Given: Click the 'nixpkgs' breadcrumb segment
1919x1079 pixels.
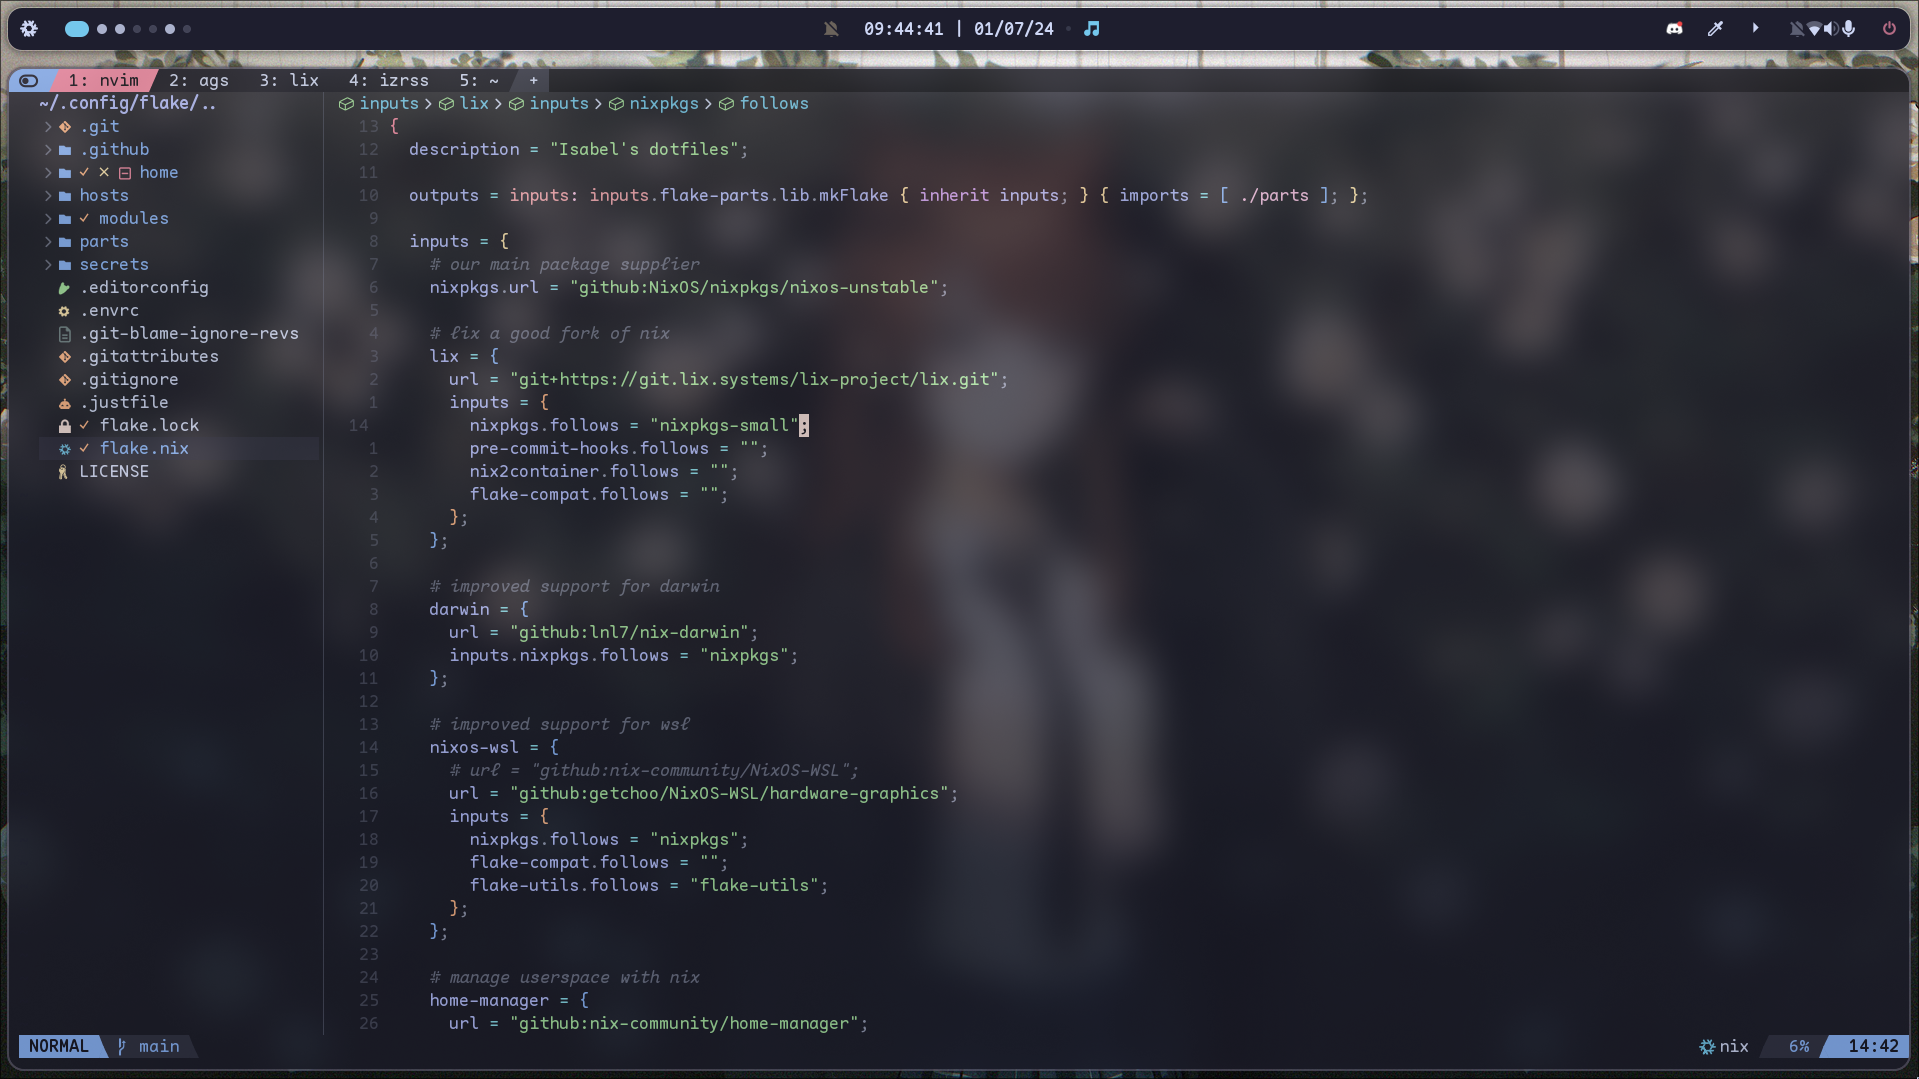Looking at the screenshot, I should pyautogui.click(x=663, y=103).
